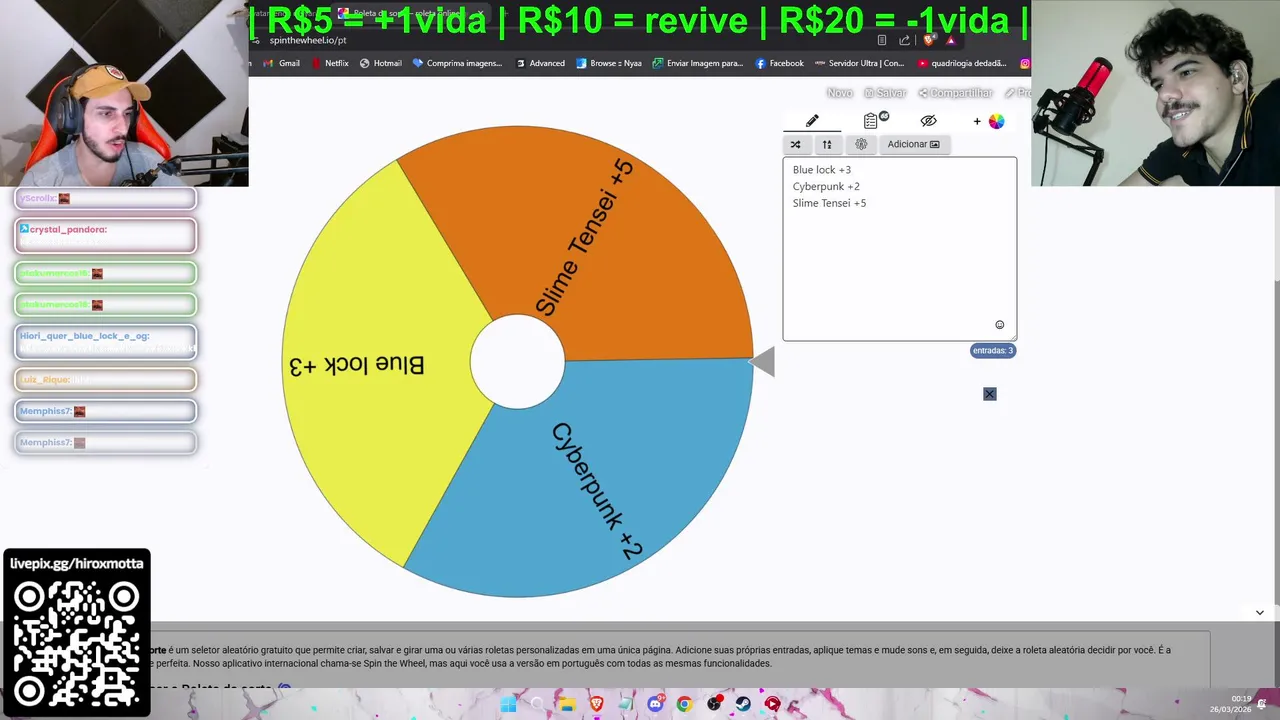
Task: Open quadrilogia dedadã YouTube bookmark
Action: tap(962, 63)
